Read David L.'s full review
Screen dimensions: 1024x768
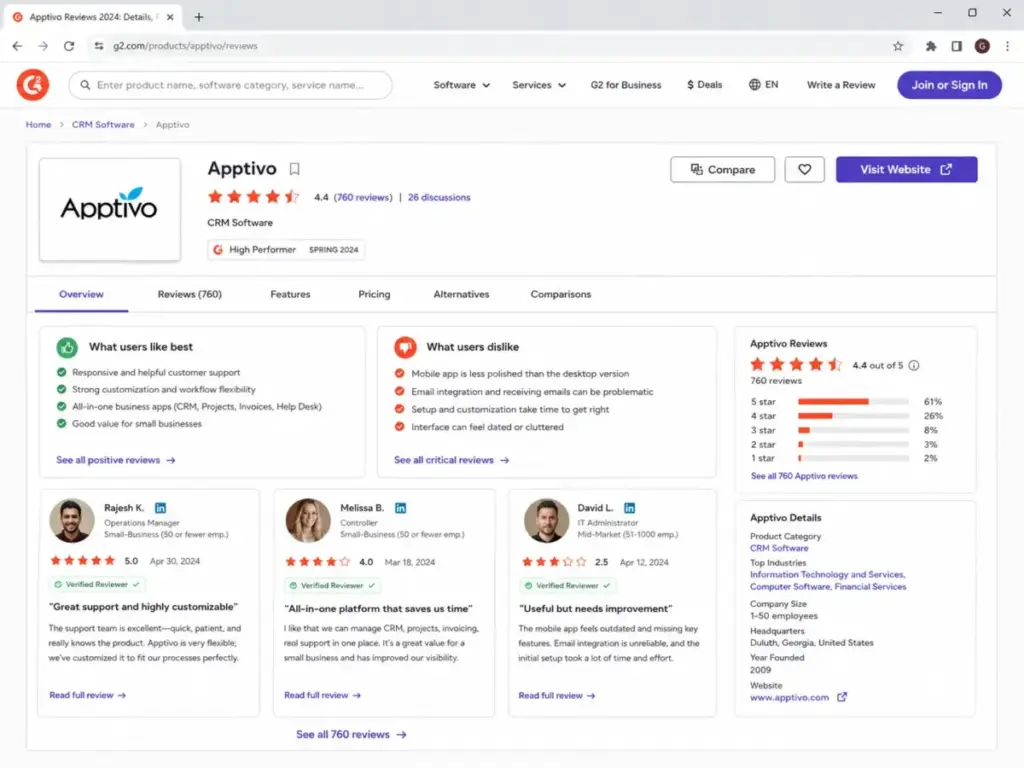pyautogui.click(x=557, y=696)
